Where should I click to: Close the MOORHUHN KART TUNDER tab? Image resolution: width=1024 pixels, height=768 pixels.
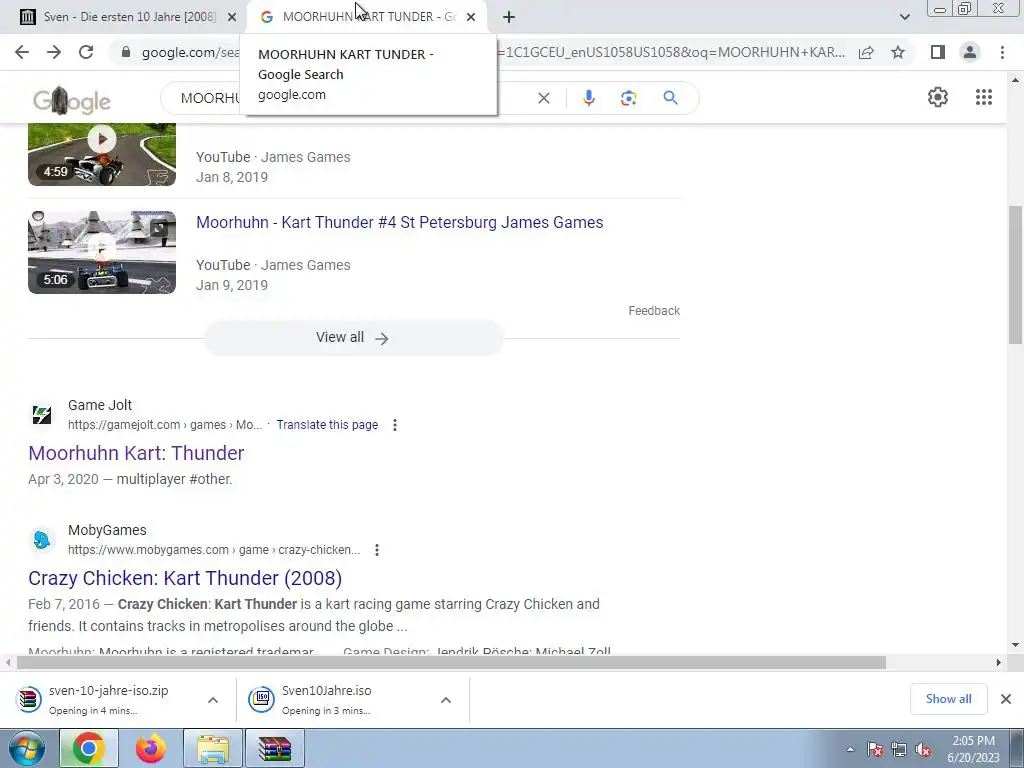[x=471, y=17]
